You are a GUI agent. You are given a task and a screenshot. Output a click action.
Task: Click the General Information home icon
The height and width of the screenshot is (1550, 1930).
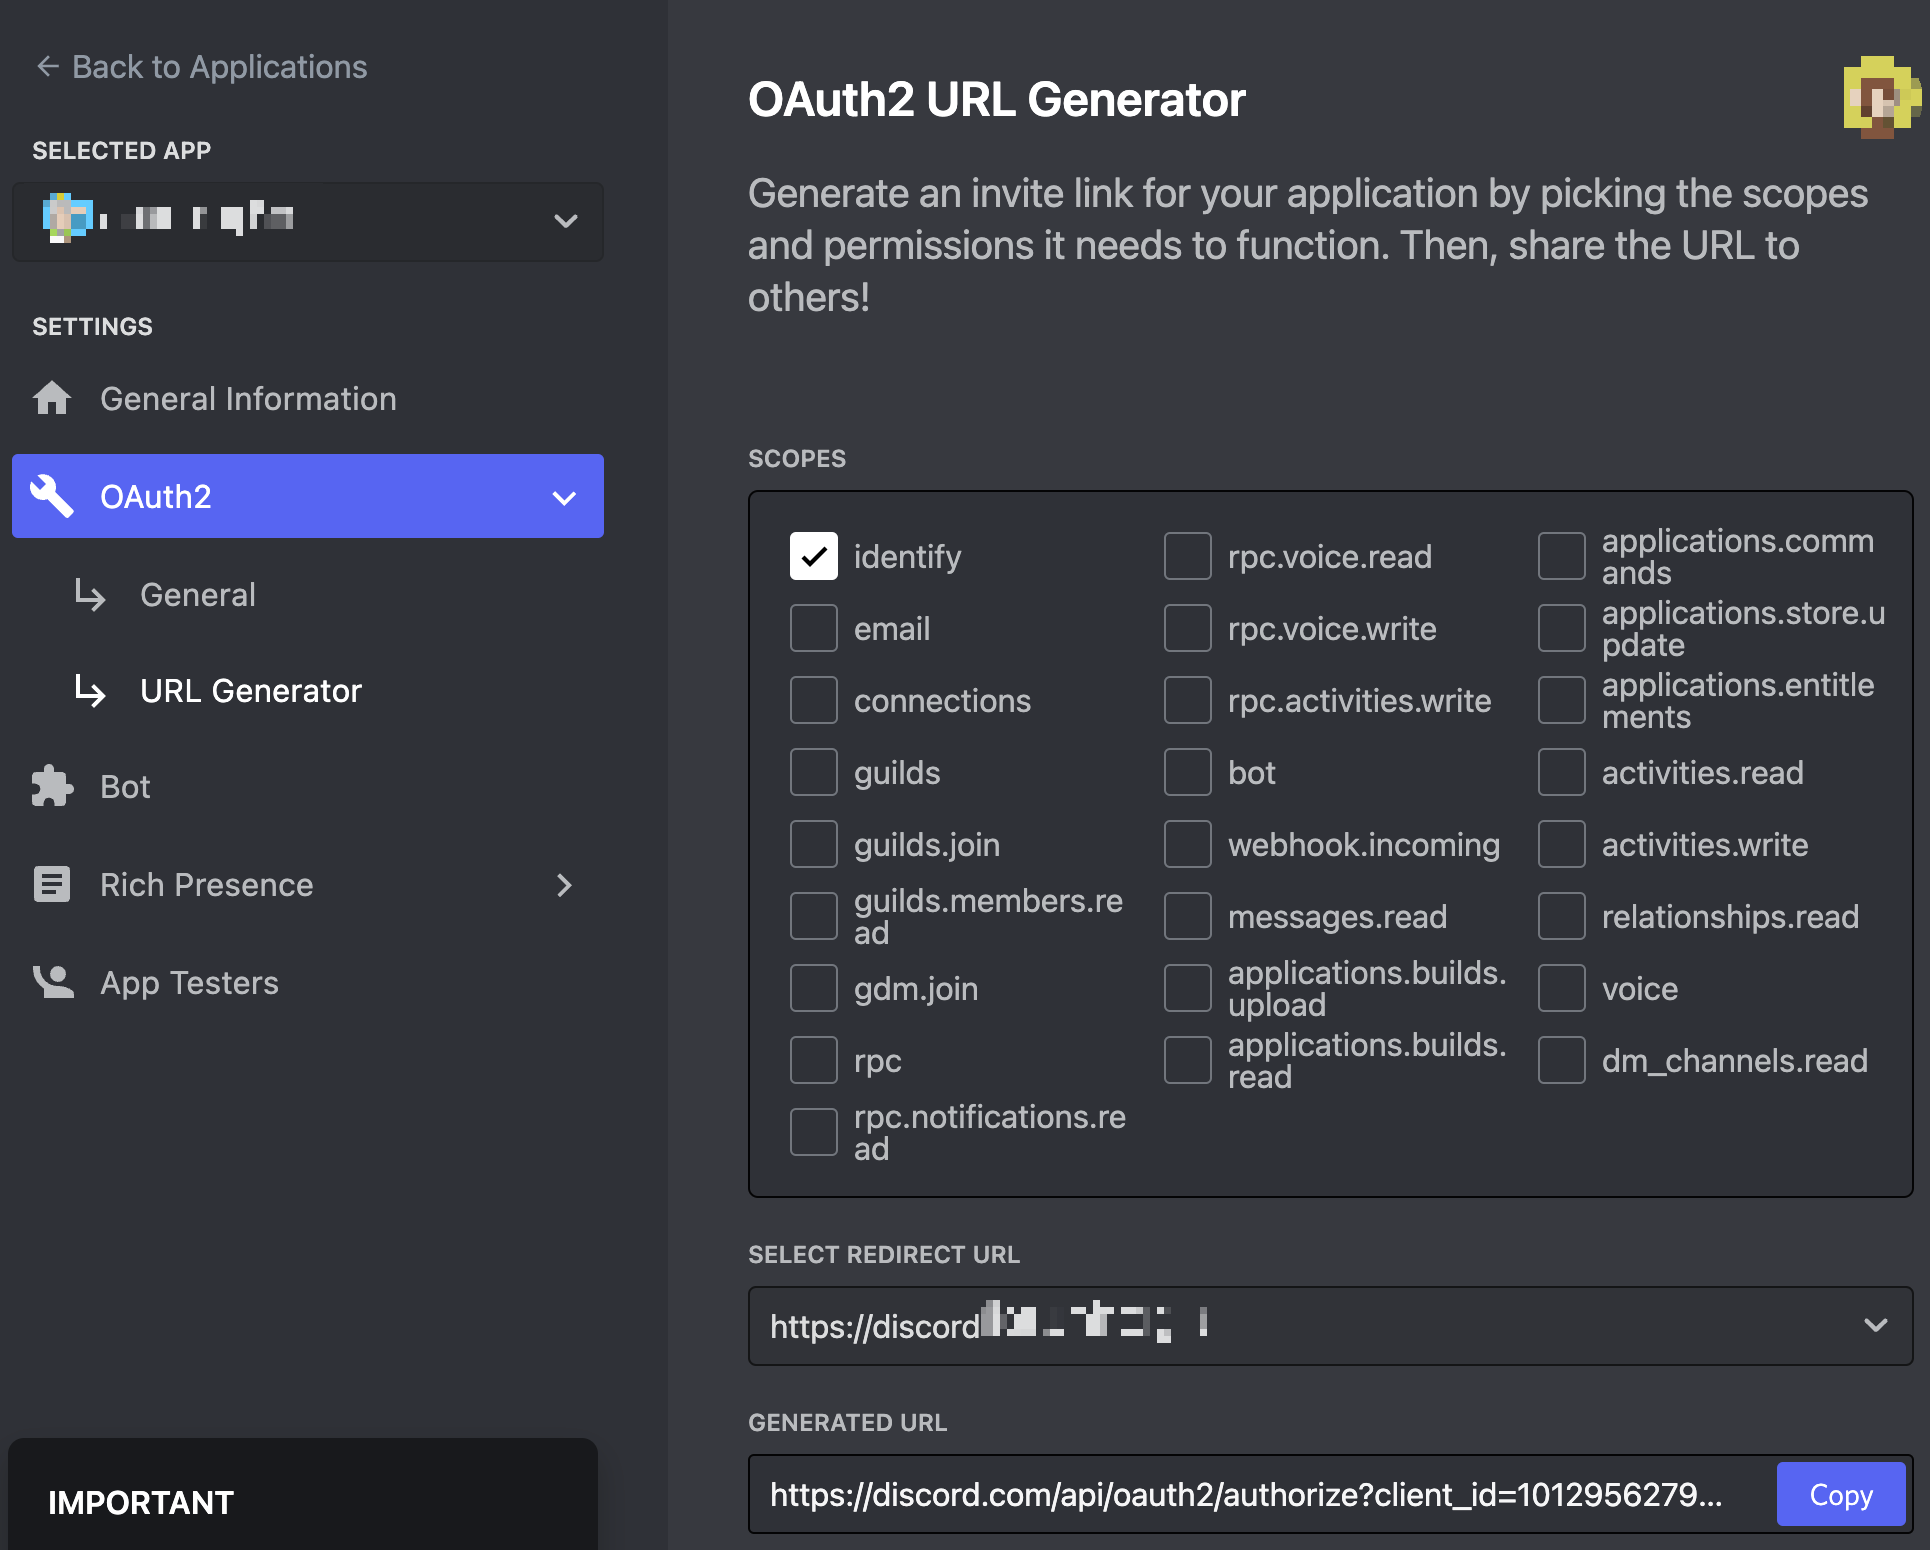click(52, 398)
